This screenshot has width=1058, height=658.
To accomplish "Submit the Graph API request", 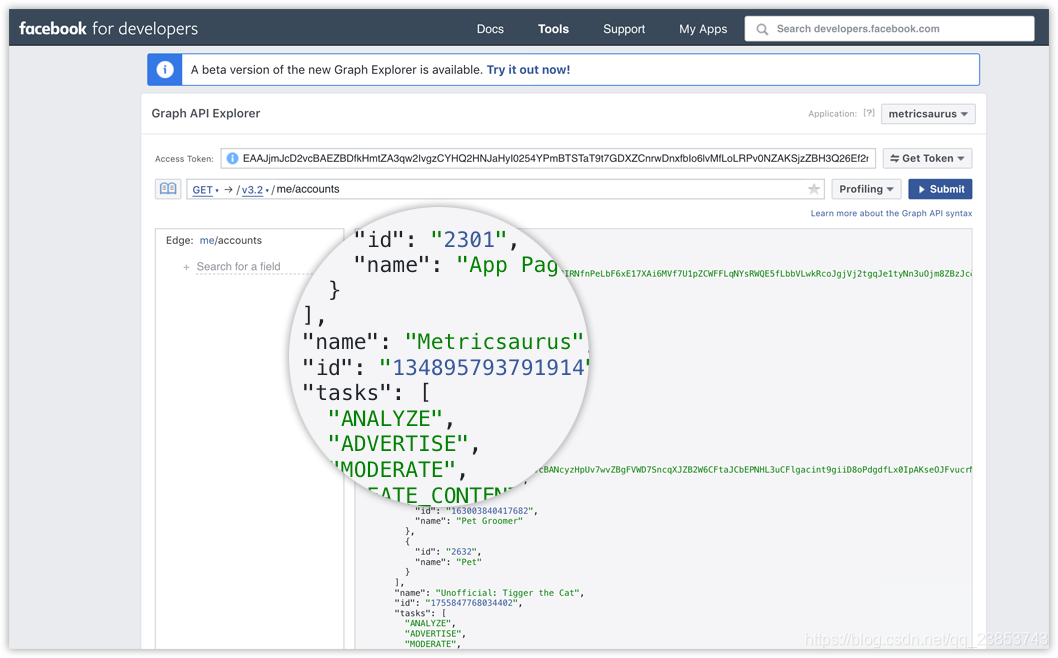I will tap(940, 189).
